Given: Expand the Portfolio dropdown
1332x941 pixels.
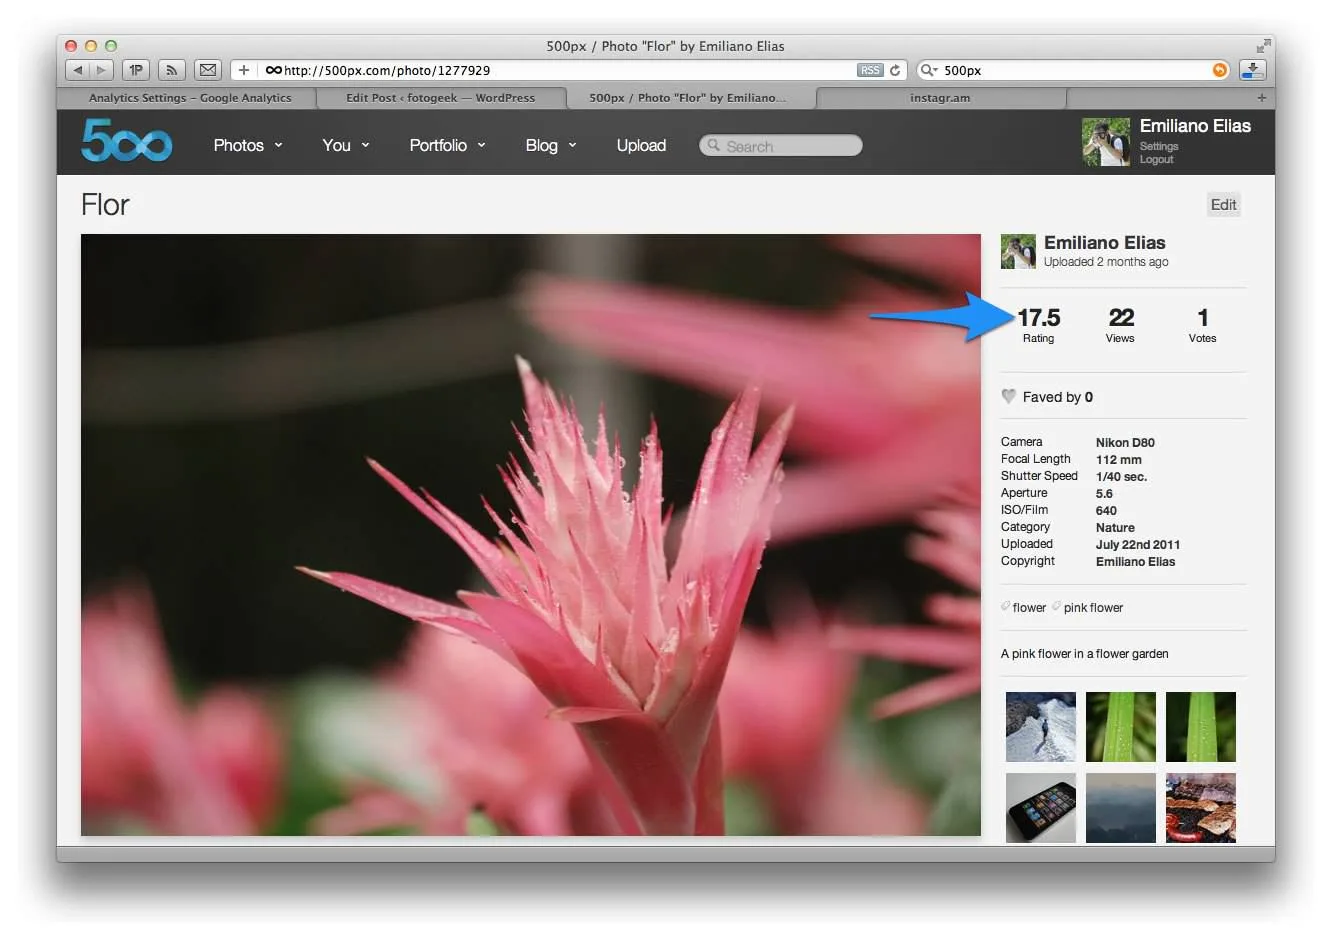Looking at the screenshot, I should click(x=446, y=145).
